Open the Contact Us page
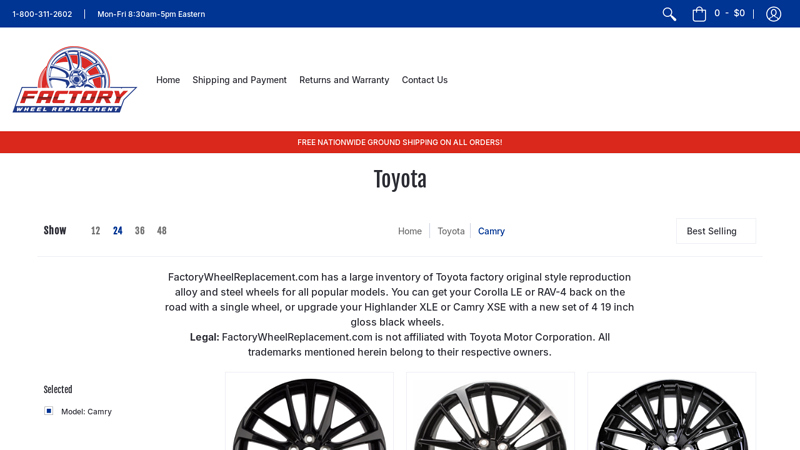 pos(424,80)
